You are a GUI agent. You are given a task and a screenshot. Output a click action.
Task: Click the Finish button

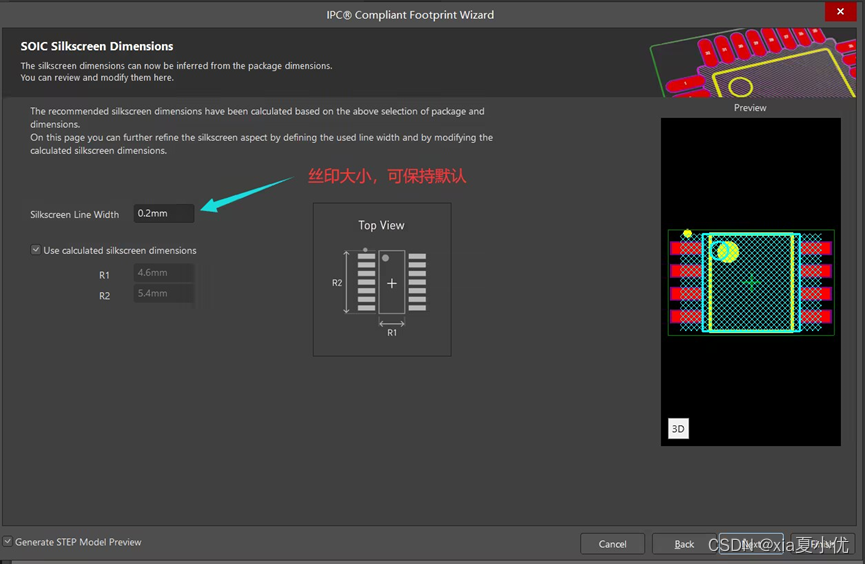[823, 544]
